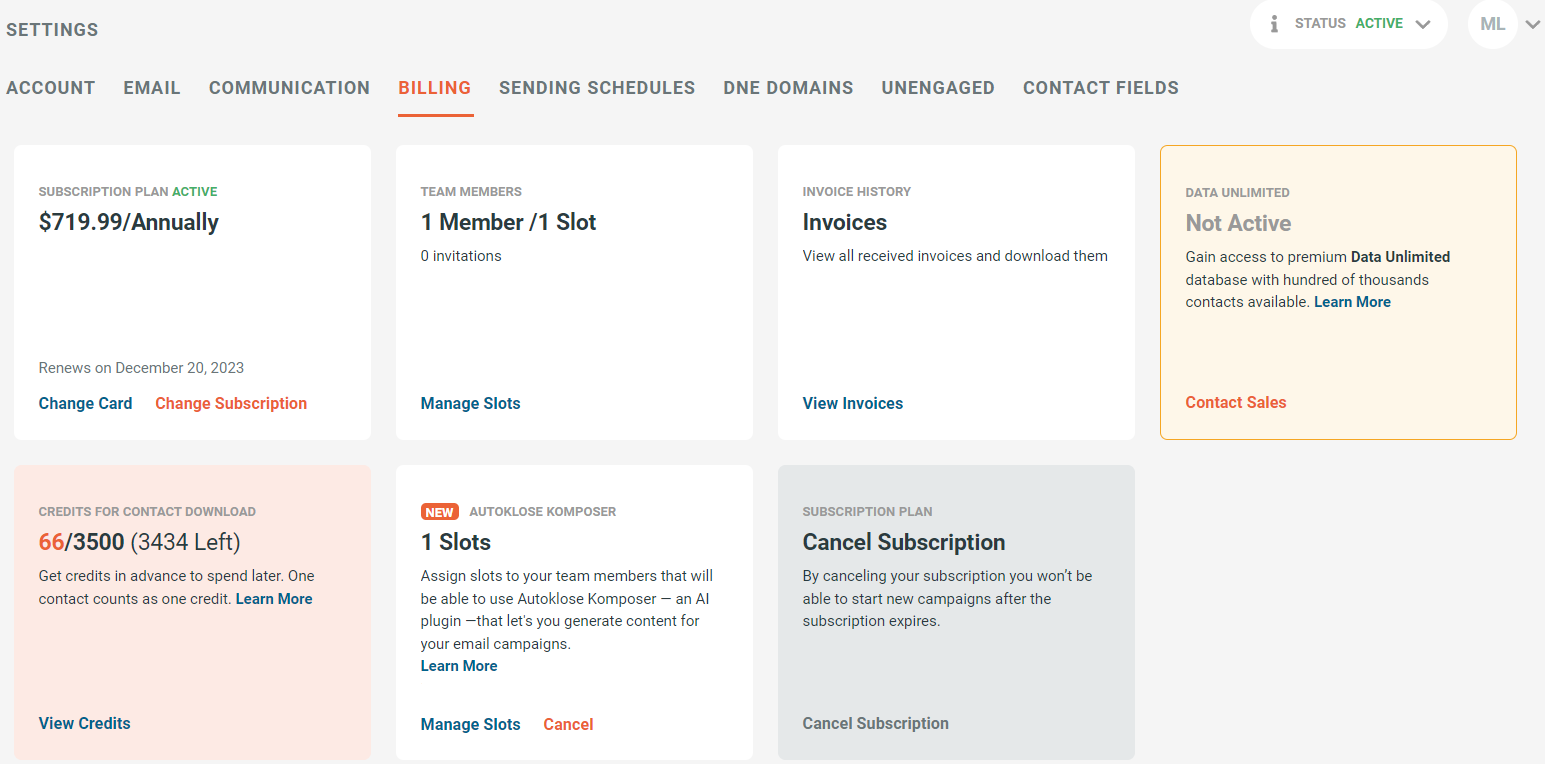The height and width of the screenshot is (764, 1545).
Task: Click the Contact Sales link
Action: [1236, 402]
